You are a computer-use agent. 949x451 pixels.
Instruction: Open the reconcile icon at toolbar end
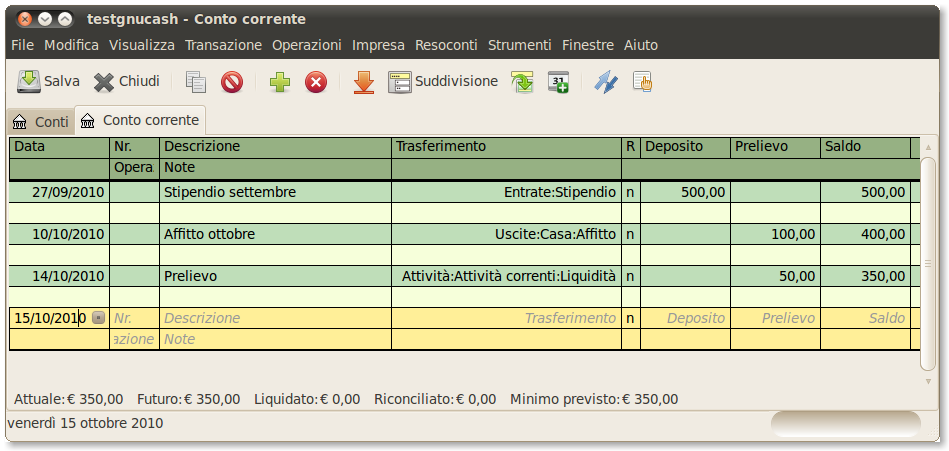pos(642,82)
